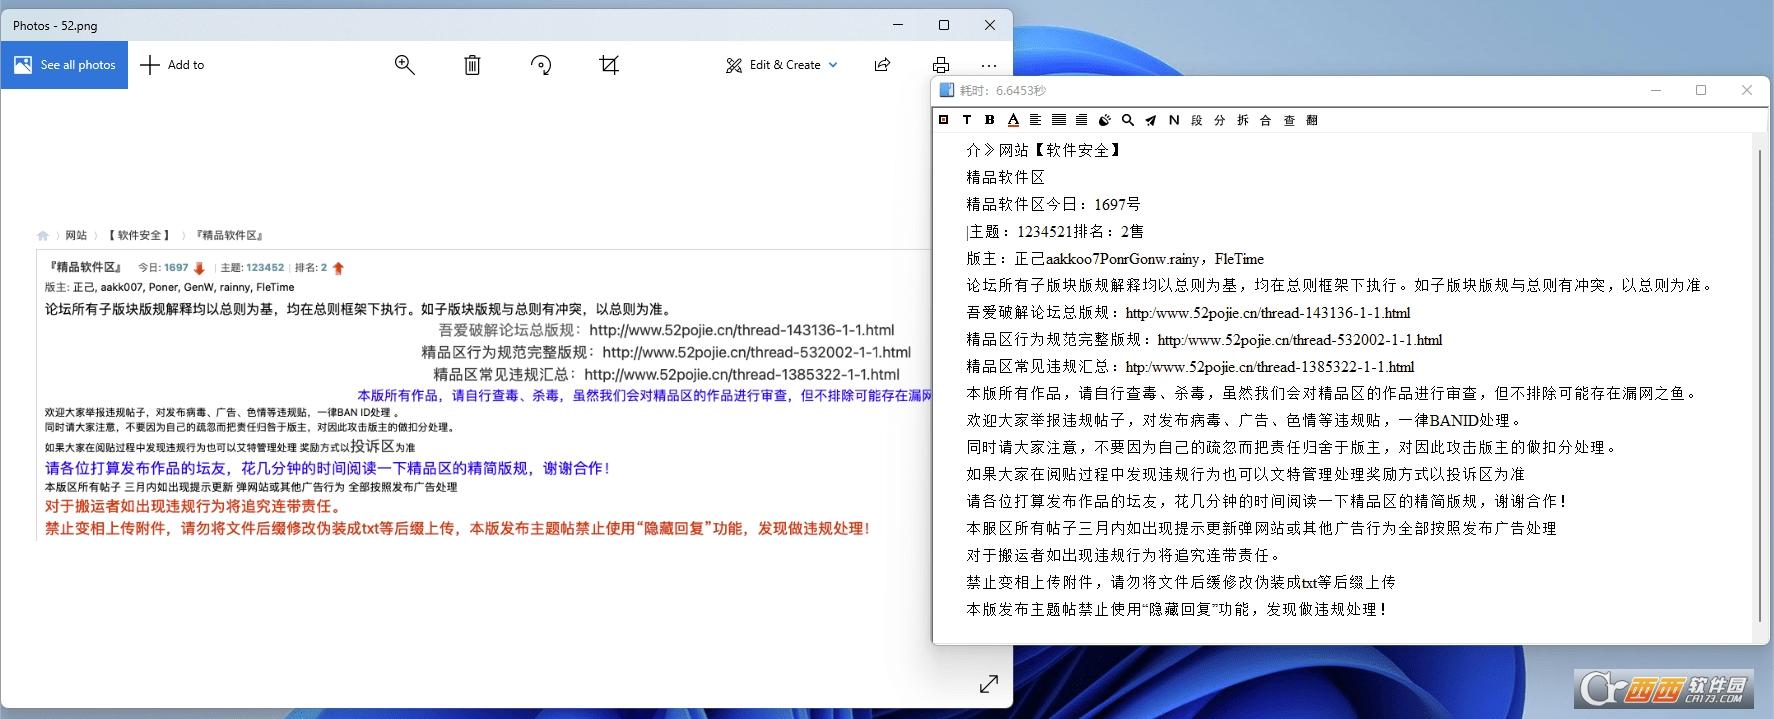Image resolution: width=1774 pixels, height=719 pixels.
Task: Click the last OCR line 本版发布主题帖禁止使用
Action: pos(1177,609)
